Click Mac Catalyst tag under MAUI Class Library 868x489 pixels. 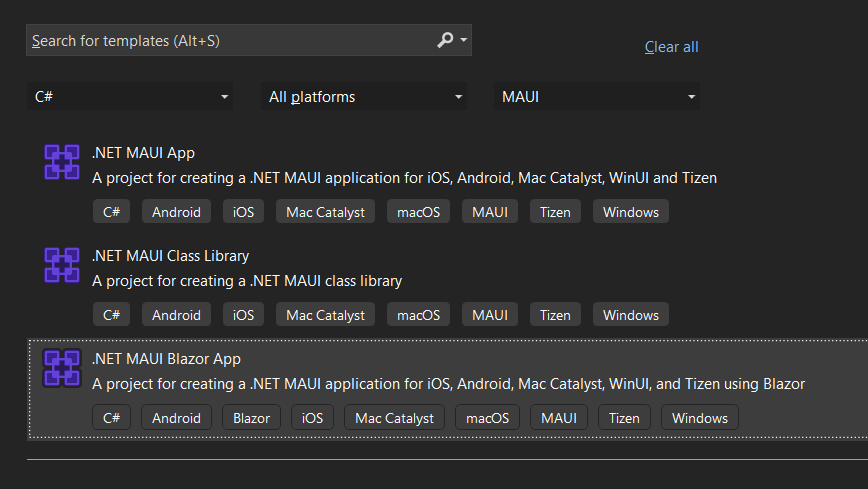(326, 315)
